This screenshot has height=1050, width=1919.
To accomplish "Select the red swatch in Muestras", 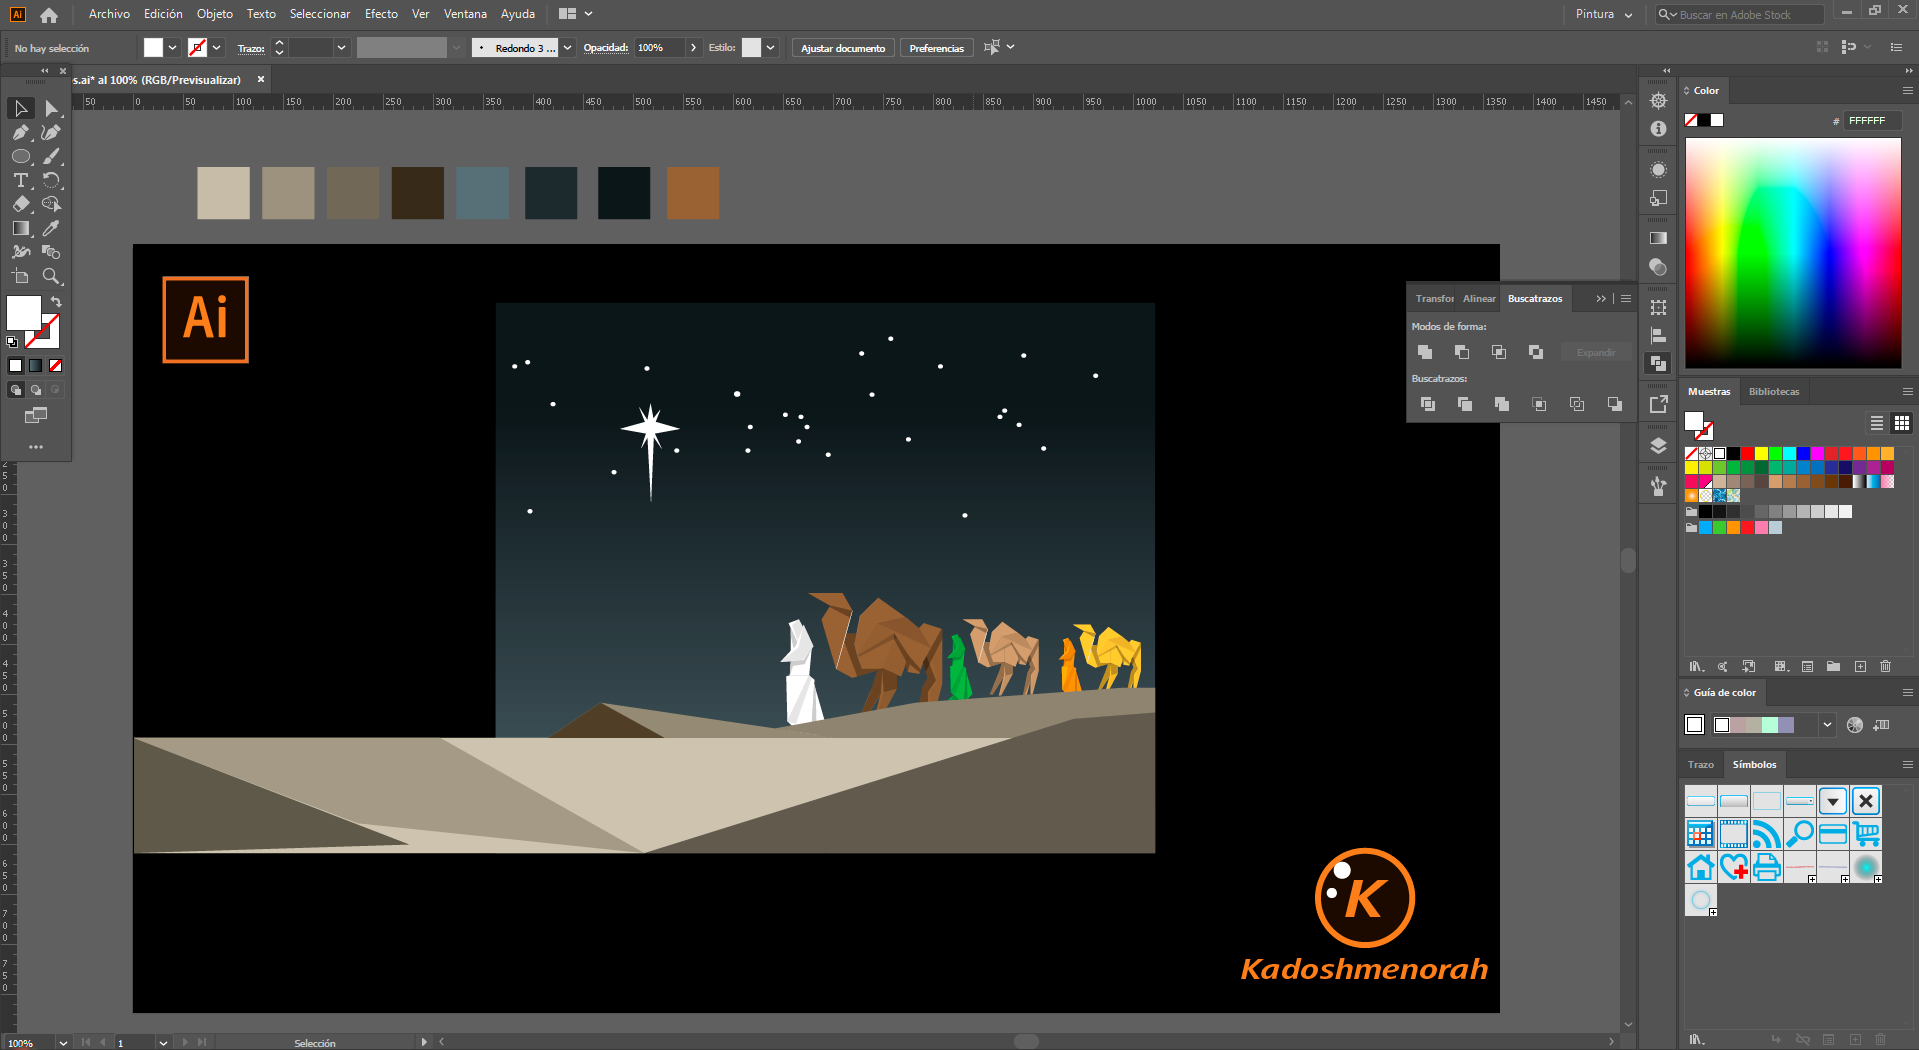I will pyautogui.click(x=1747, y=454).
